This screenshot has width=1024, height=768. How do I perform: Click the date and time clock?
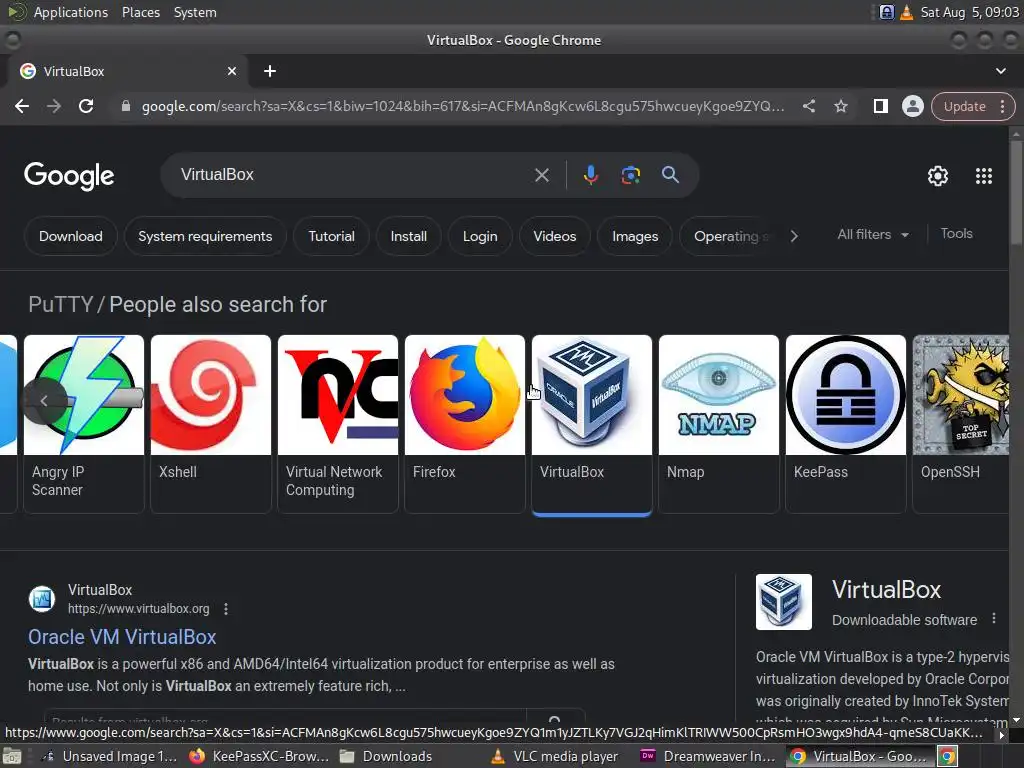click(x=969, y=12)
